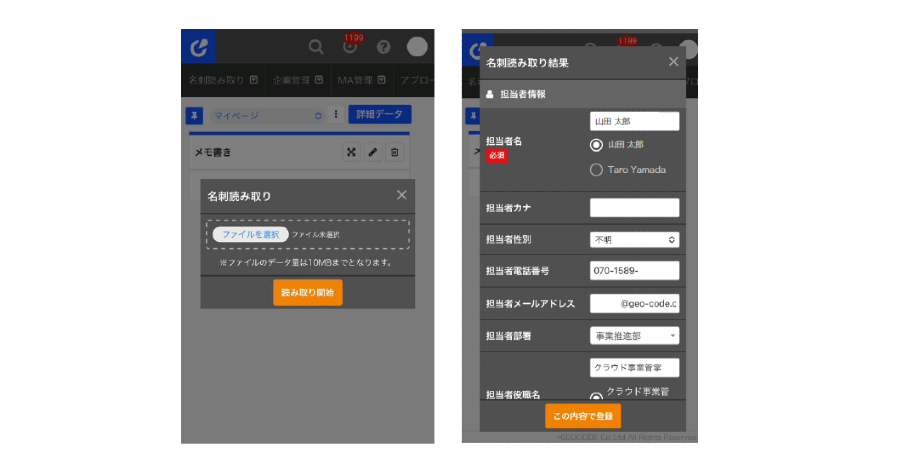Open the help question mark icon, left screen

pyautogui.click(x=383, y=47)
